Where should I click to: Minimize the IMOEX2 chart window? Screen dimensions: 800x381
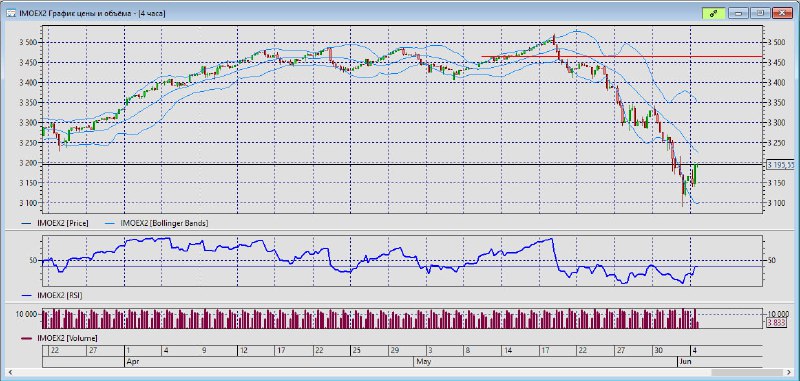click(x=738, y=14)
